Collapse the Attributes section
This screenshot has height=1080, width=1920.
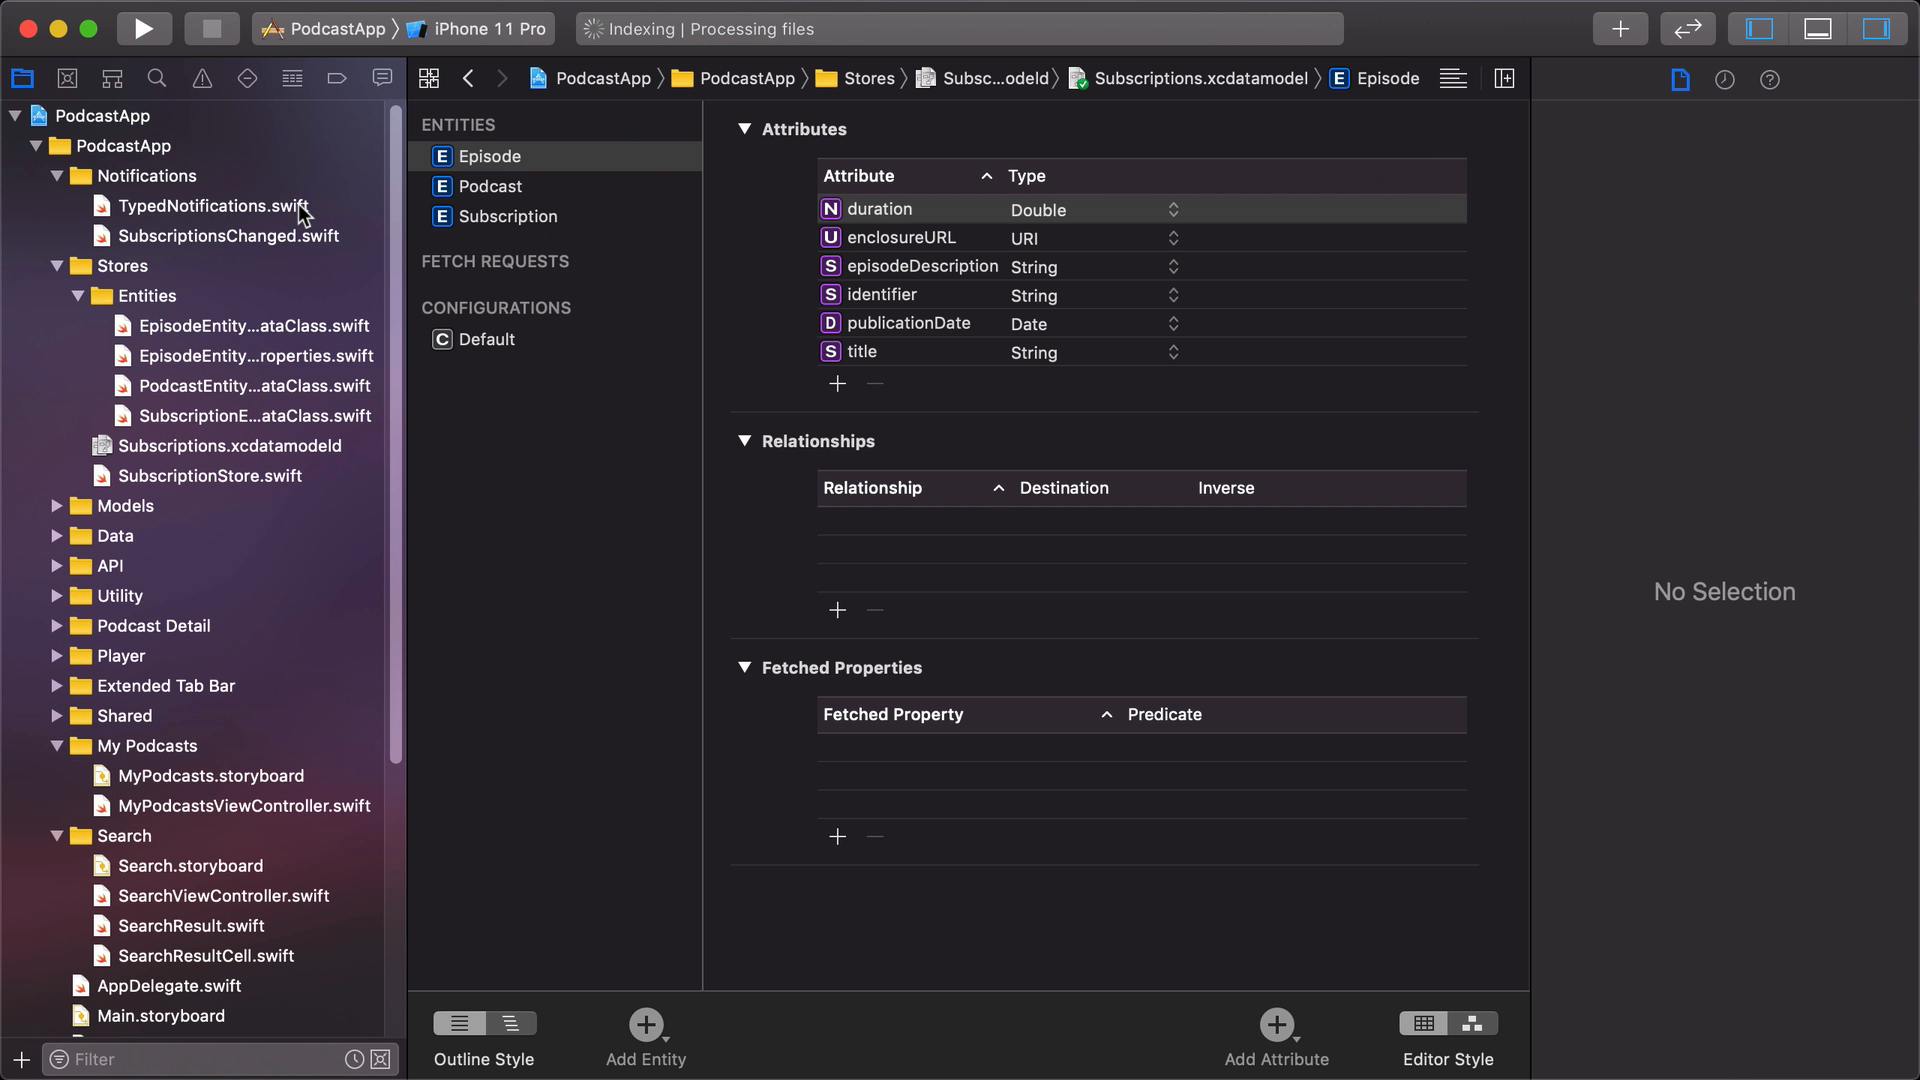(744, 128)
